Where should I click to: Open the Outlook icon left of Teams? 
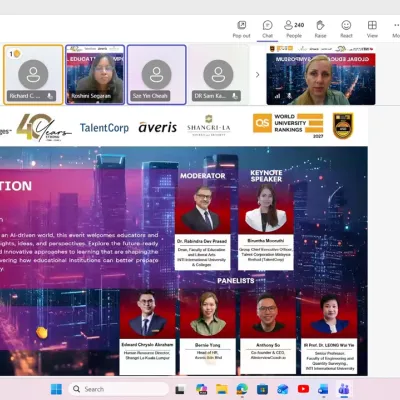323,389
